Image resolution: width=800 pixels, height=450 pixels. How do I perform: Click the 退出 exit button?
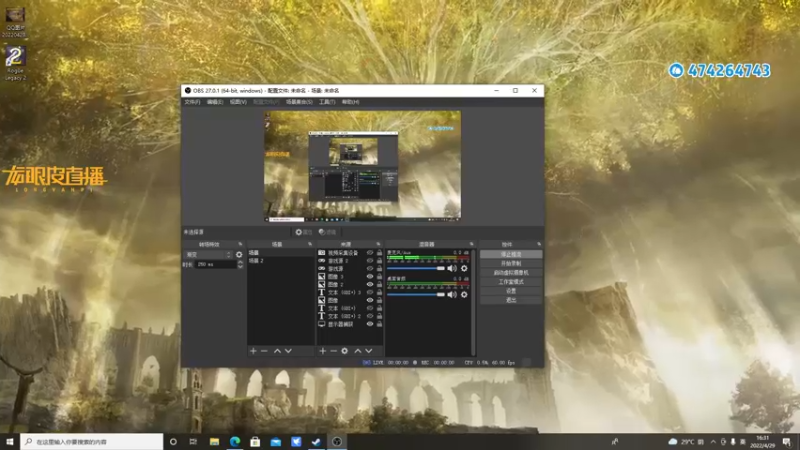511,300
